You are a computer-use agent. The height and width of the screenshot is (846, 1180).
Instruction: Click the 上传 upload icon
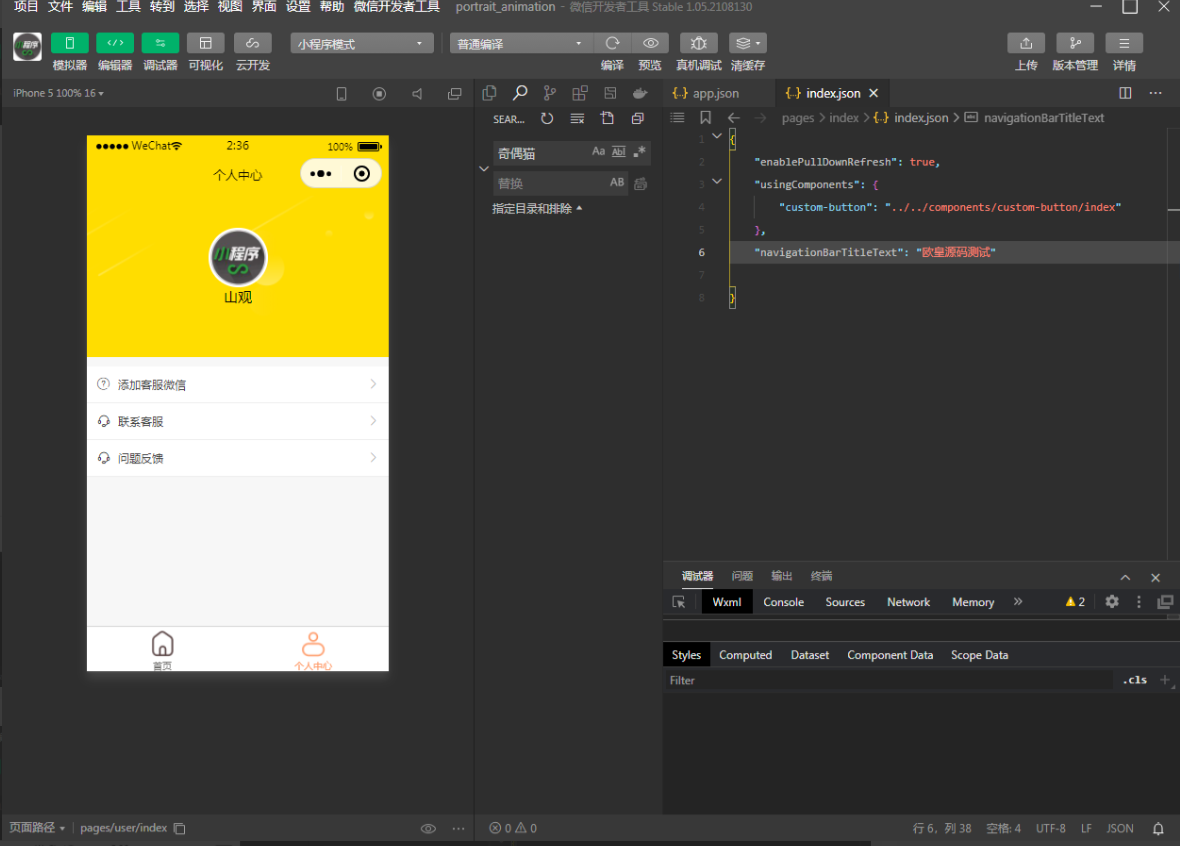[1026, 43]
